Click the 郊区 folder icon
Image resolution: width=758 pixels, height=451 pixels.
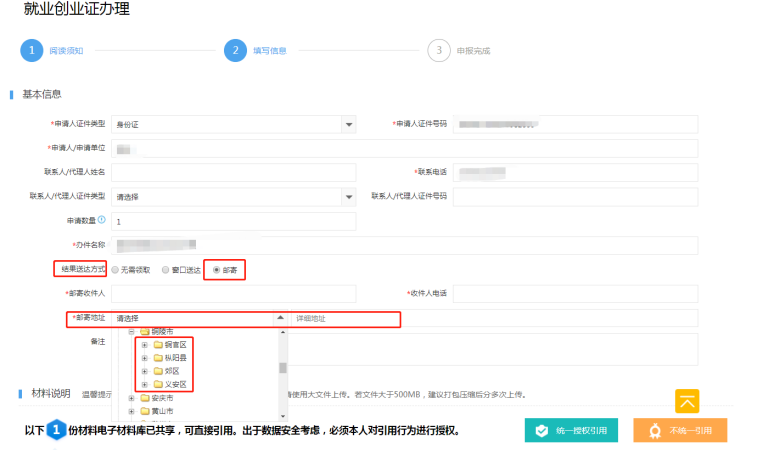click(x=158, y=371)
